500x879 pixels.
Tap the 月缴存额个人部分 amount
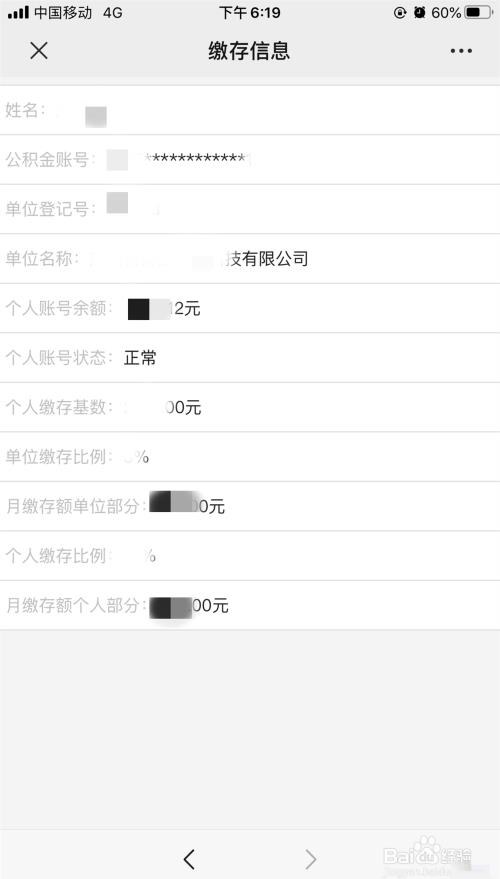[189, 607]
